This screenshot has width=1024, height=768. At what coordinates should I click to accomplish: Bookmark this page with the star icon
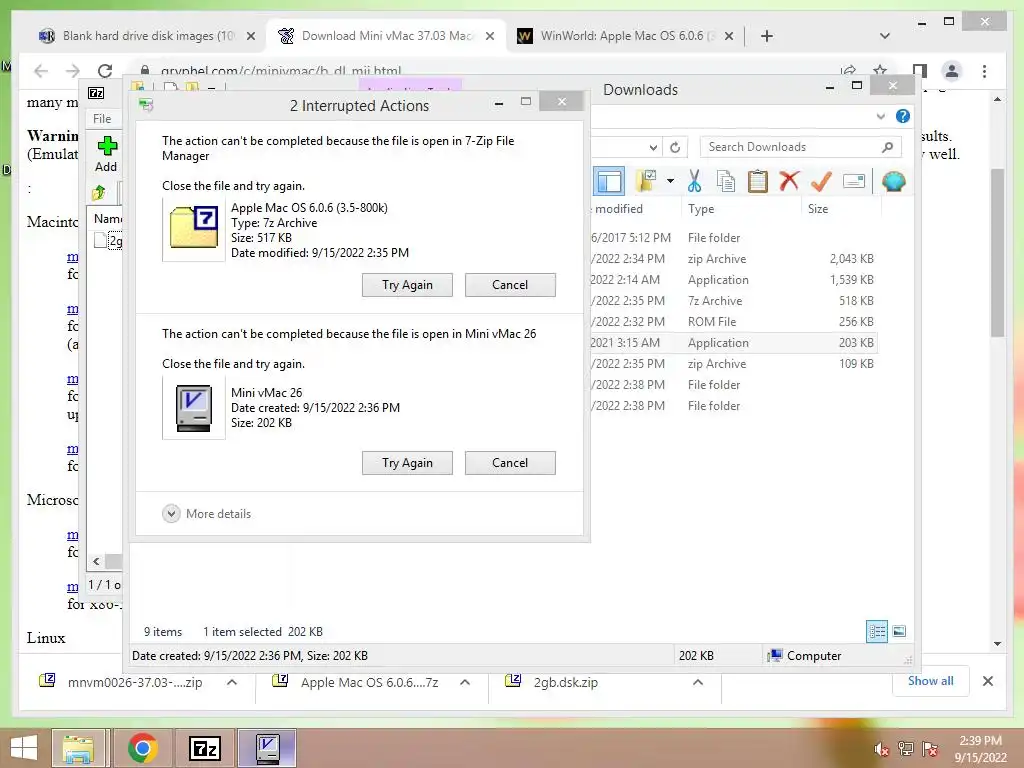[880, 71]
